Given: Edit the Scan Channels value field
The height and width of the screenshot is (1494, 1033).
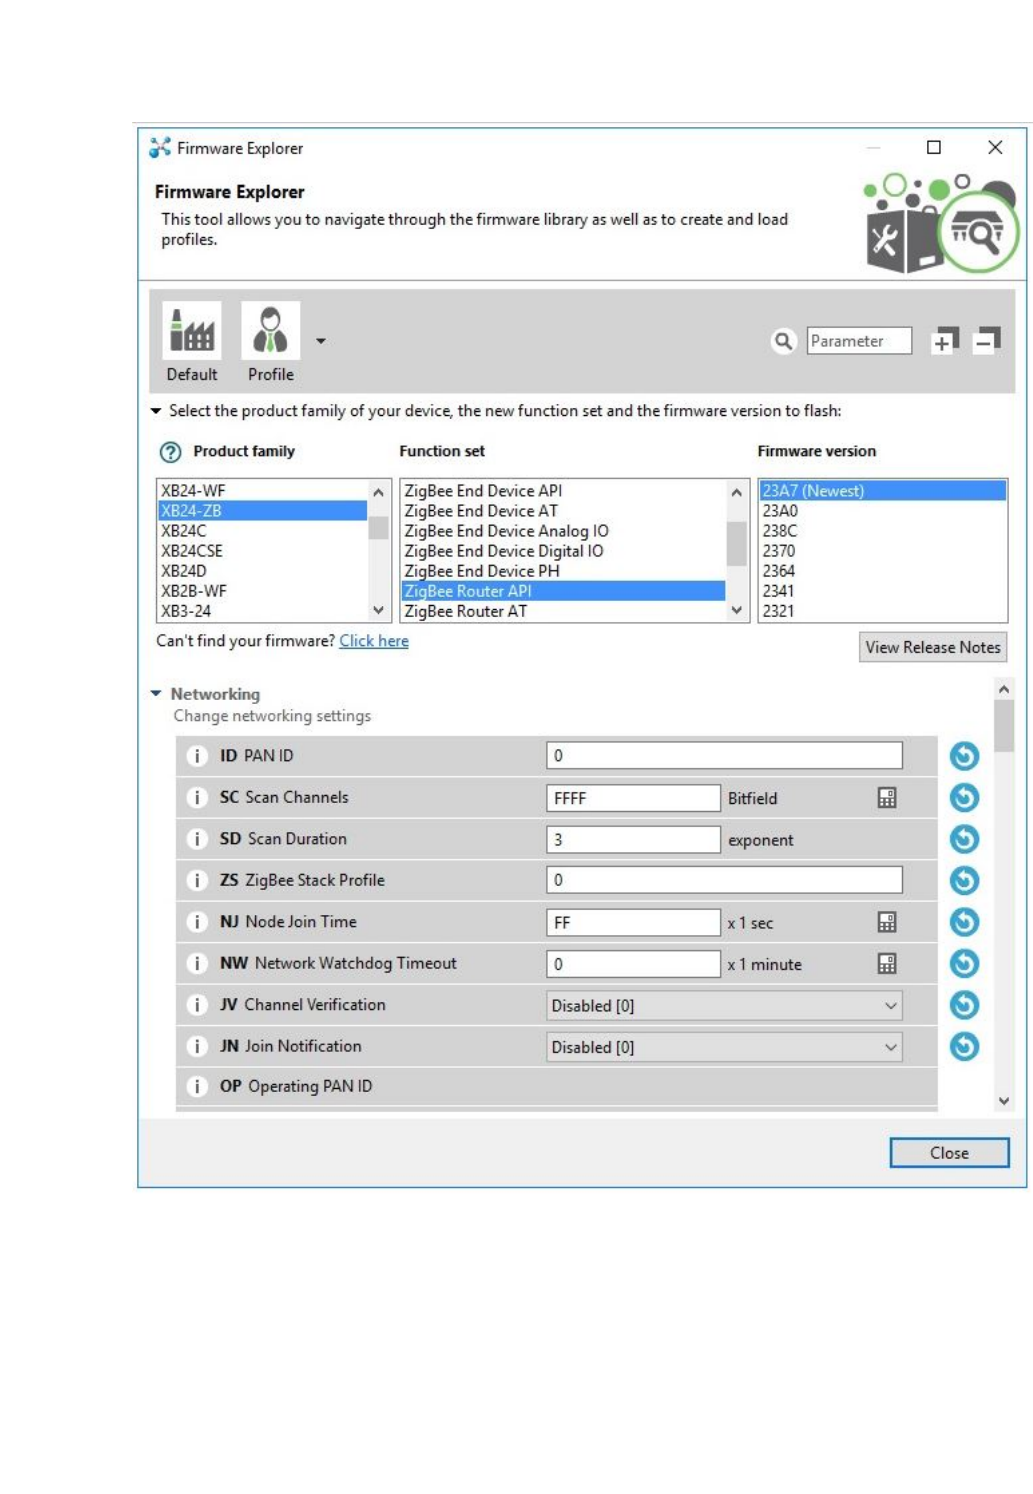Looking at the screenshot, I should (x=633, y=798).
